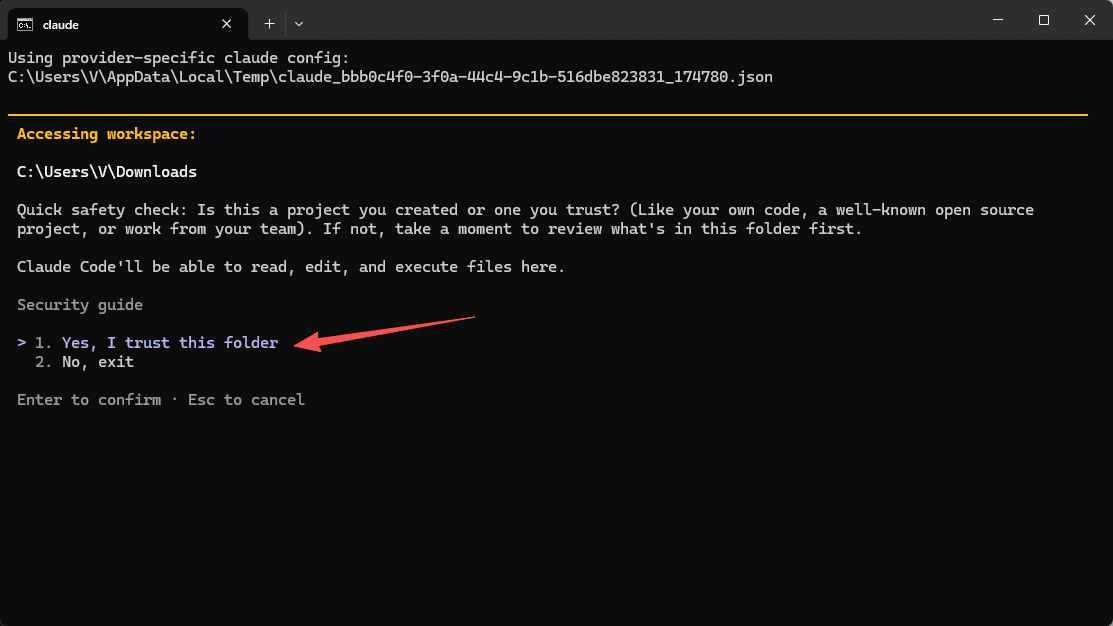The height and width of the screenshot is (626, 1113).
Task: Open the Security guide link
Action: pos(80,304)
